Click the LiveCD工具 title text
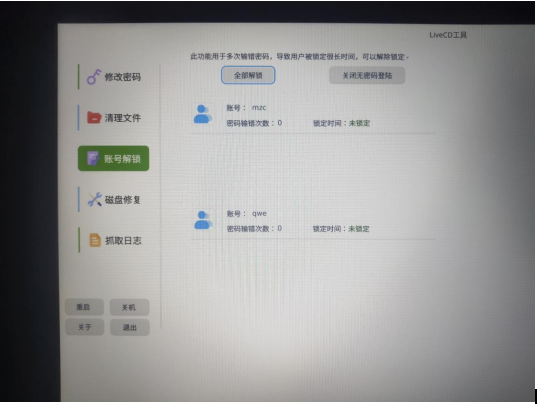This screenshot has height=404, width=540. click(448, 35)
